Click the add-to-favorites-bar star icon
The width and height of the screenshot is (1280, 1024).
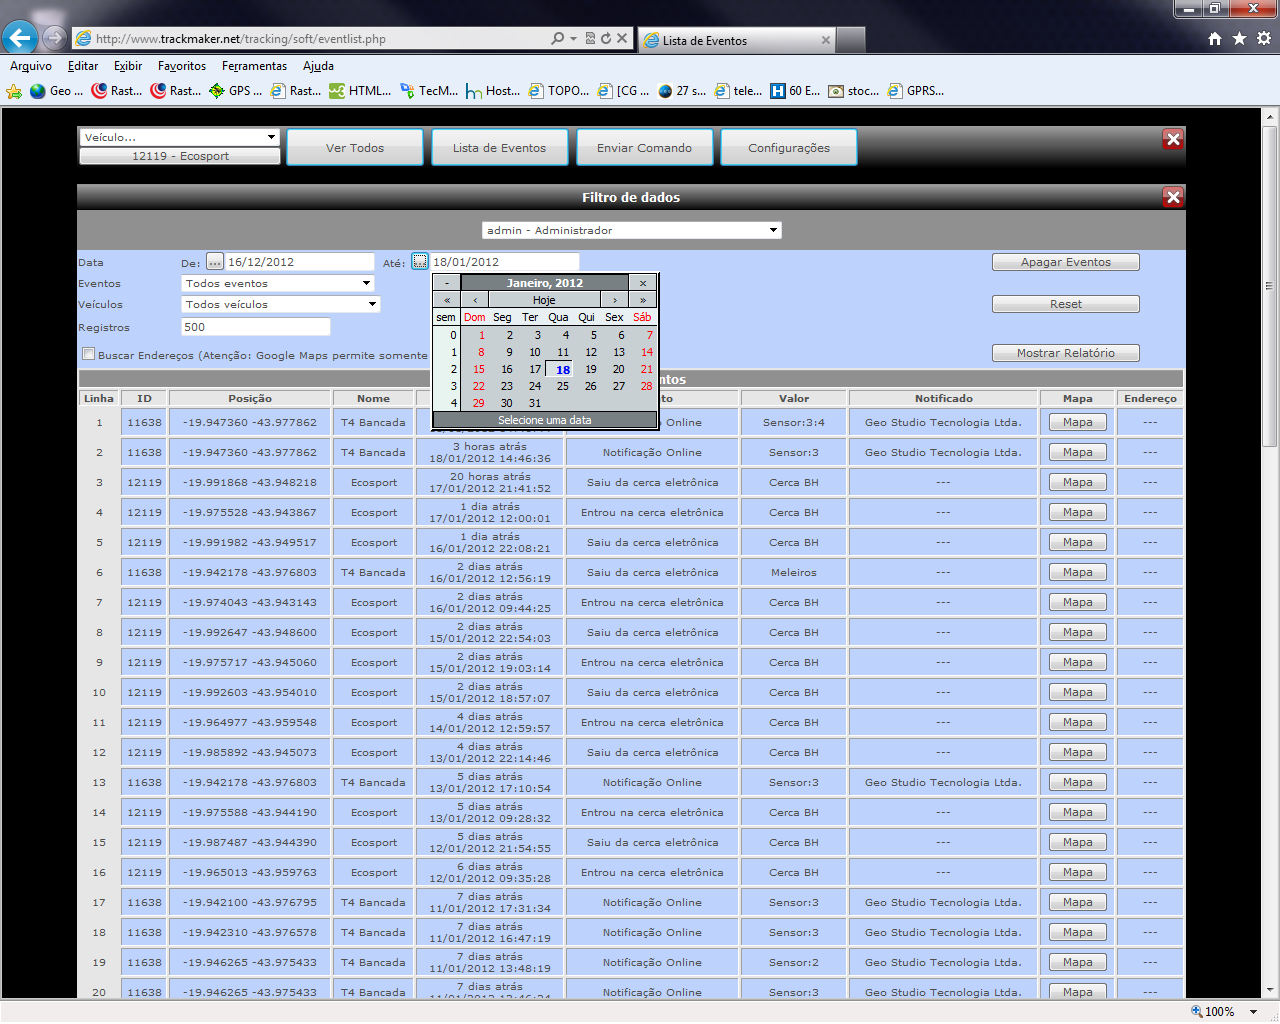tap(14, 91)
